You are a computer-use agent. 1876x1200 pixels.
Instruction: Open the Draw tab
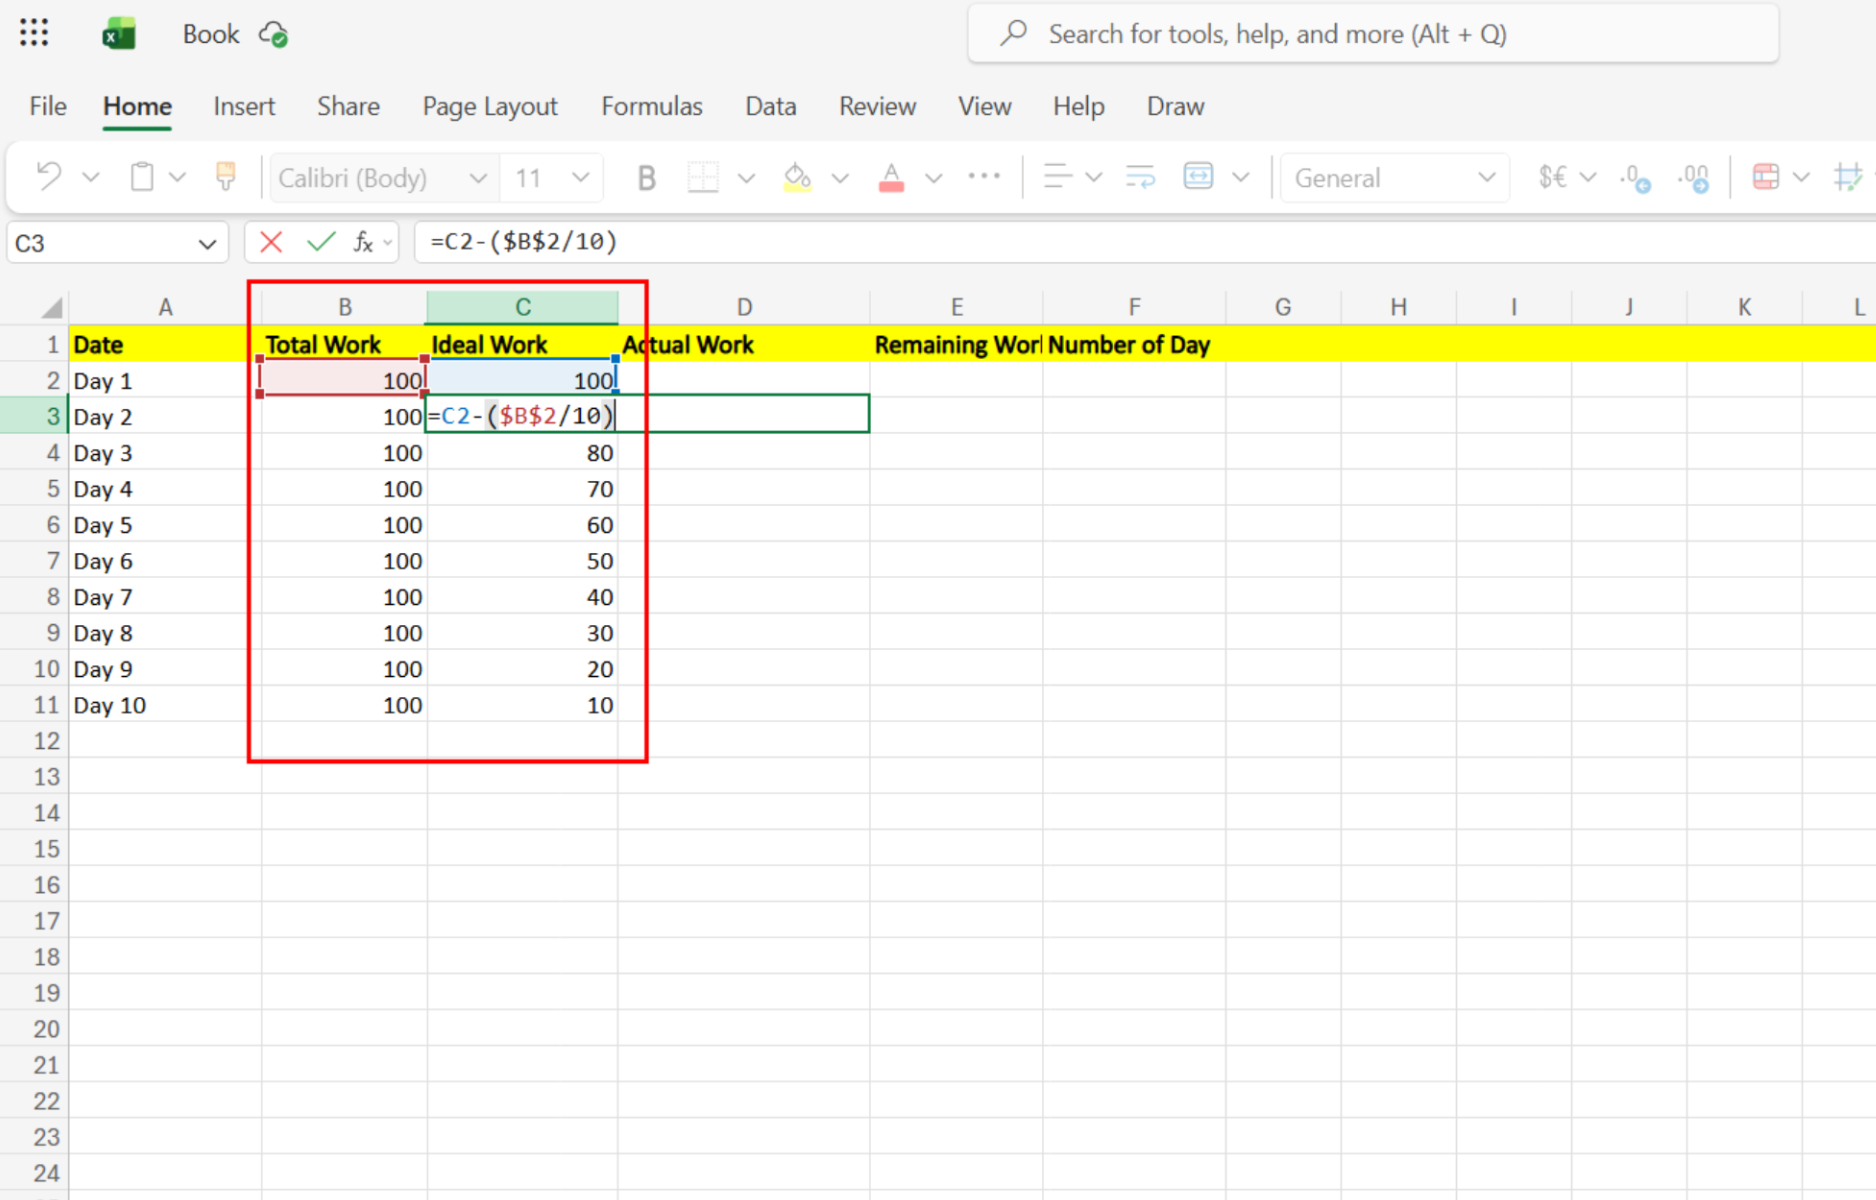tap(1176, 106)
